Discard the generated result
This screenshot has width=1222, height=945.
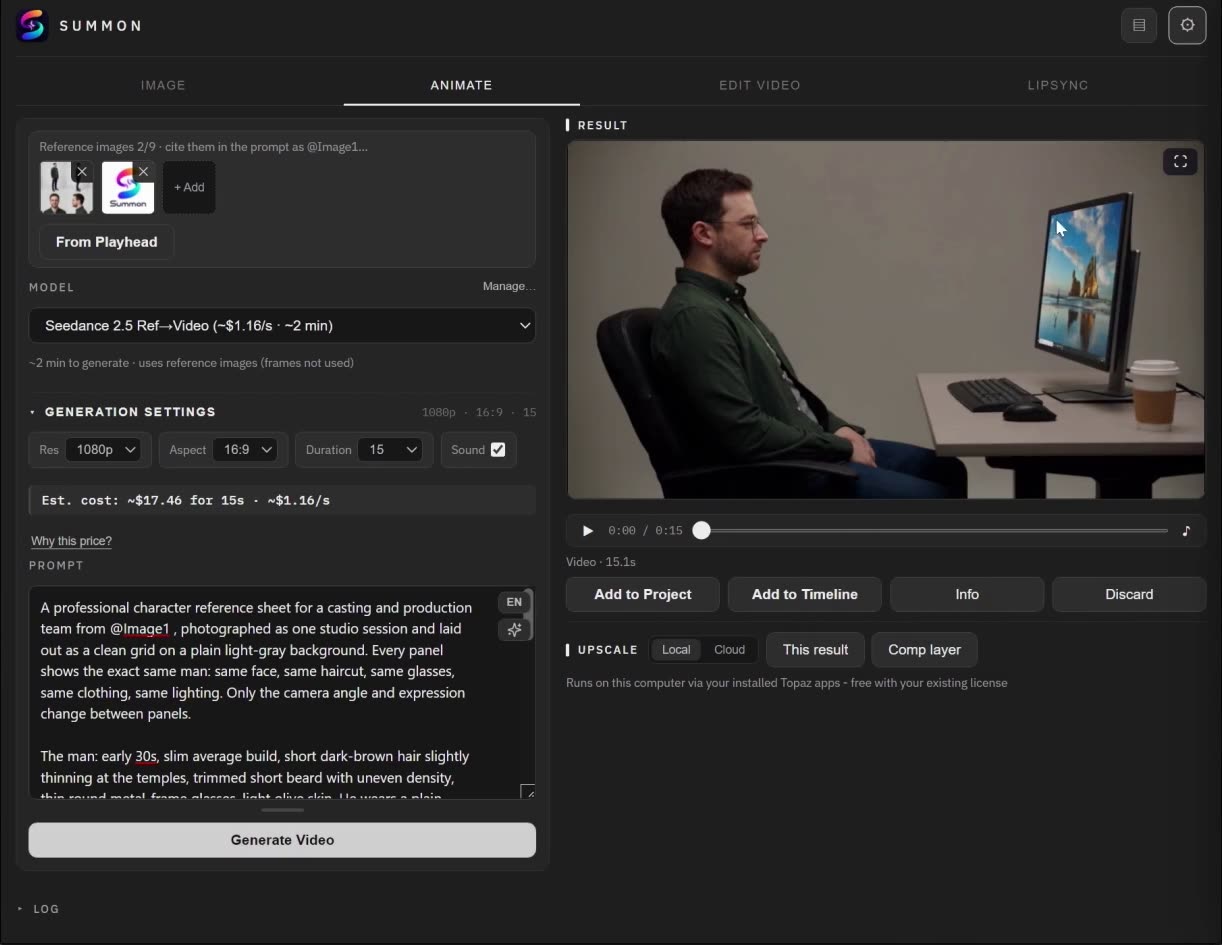point(1129,594)
